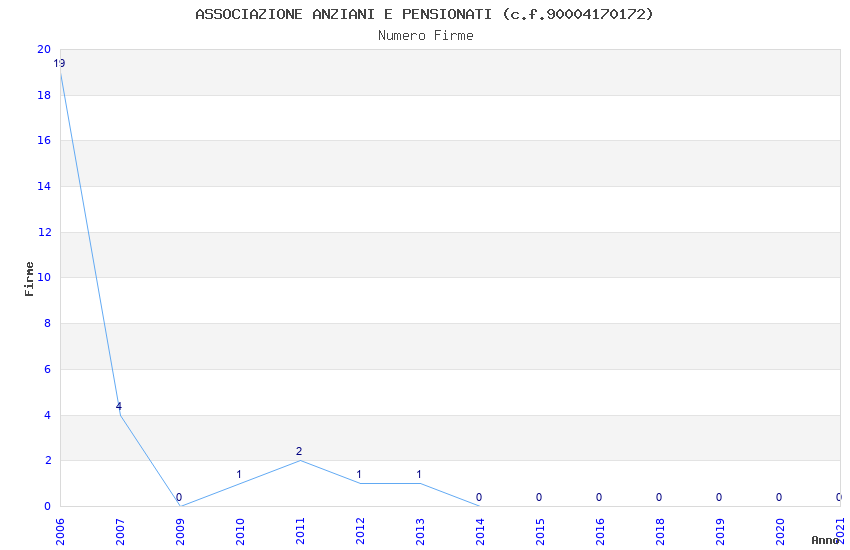This screenshot has height=550, width=850.
Task: Click the subtitle Numero Firme
Action: pyautogui.click(x=426, y=36)
